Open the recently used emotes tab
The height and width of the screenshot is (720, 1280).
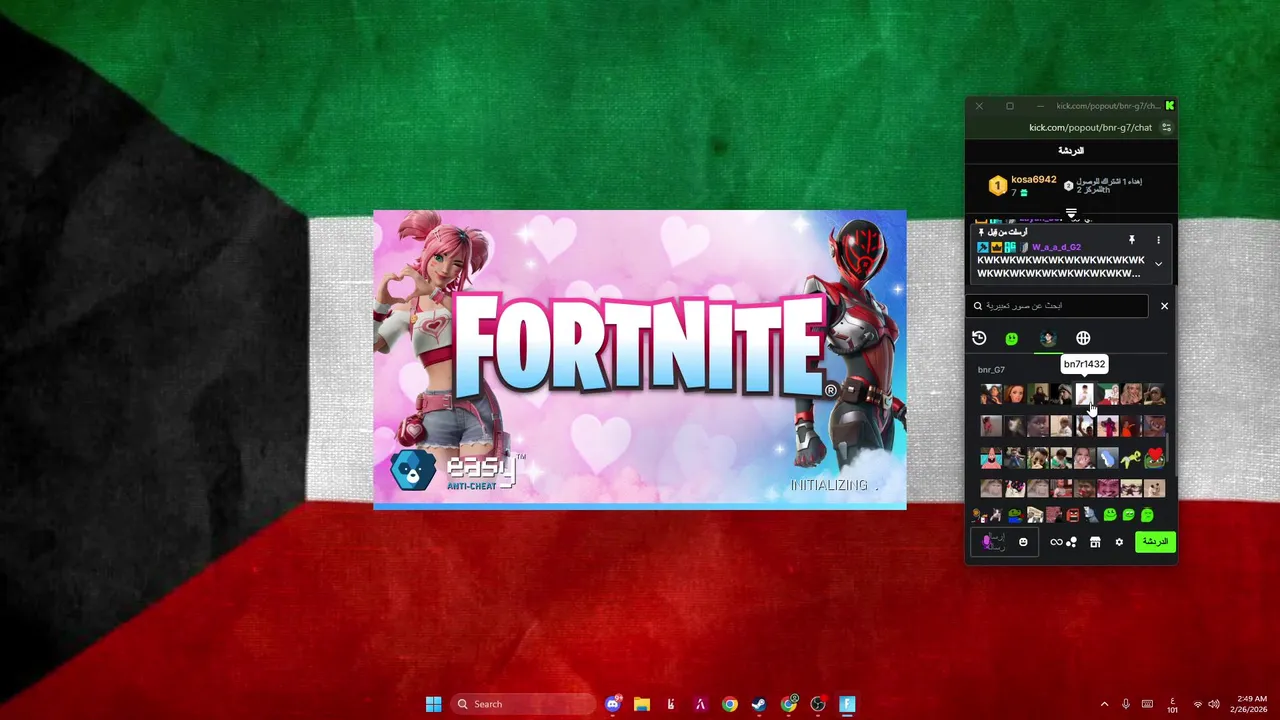pyautogui.click(x=979, y=338)
